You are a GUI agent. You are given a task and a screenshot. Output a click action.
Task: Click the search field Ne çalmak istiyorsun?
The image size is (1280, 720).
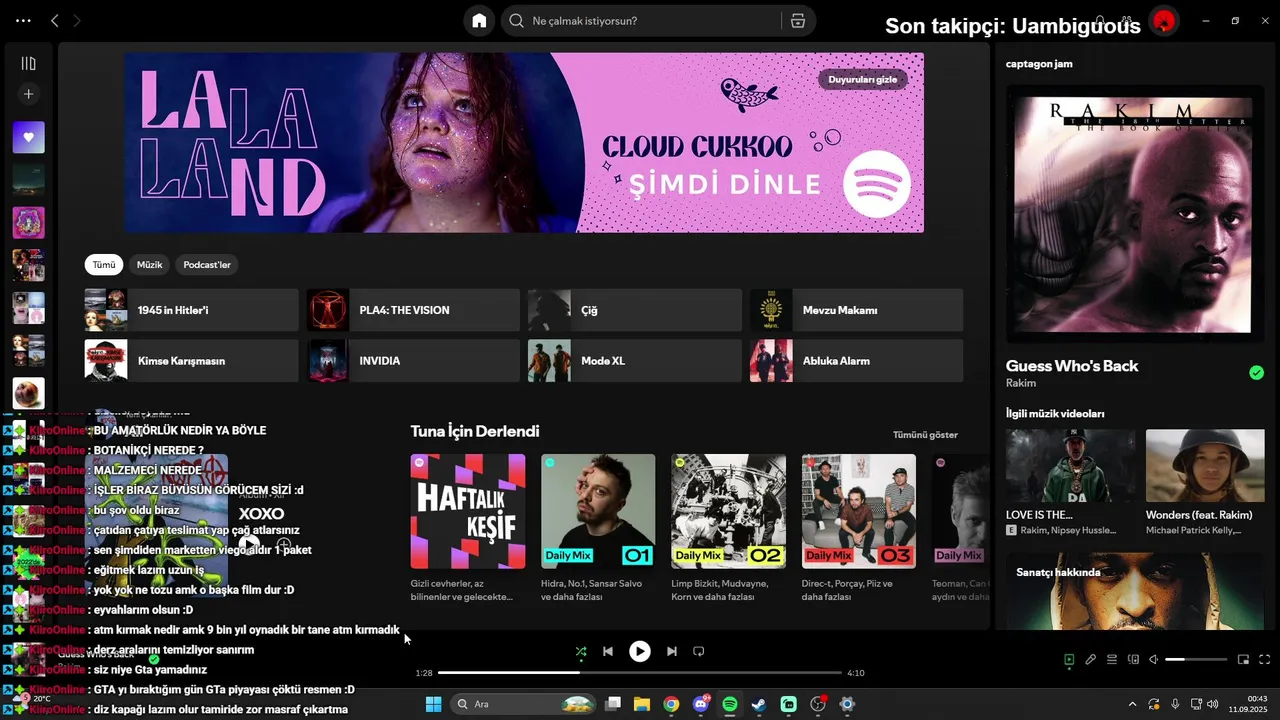[x=640, y=20]
